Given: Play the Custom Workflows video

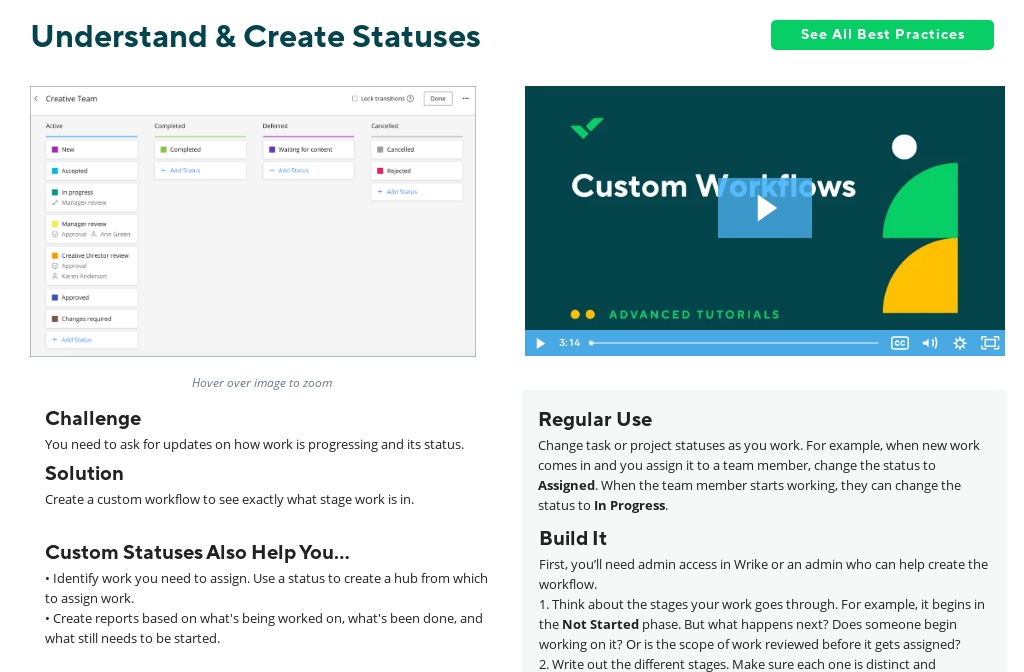Looking at the screenshot, I should (x=765, y=208).
